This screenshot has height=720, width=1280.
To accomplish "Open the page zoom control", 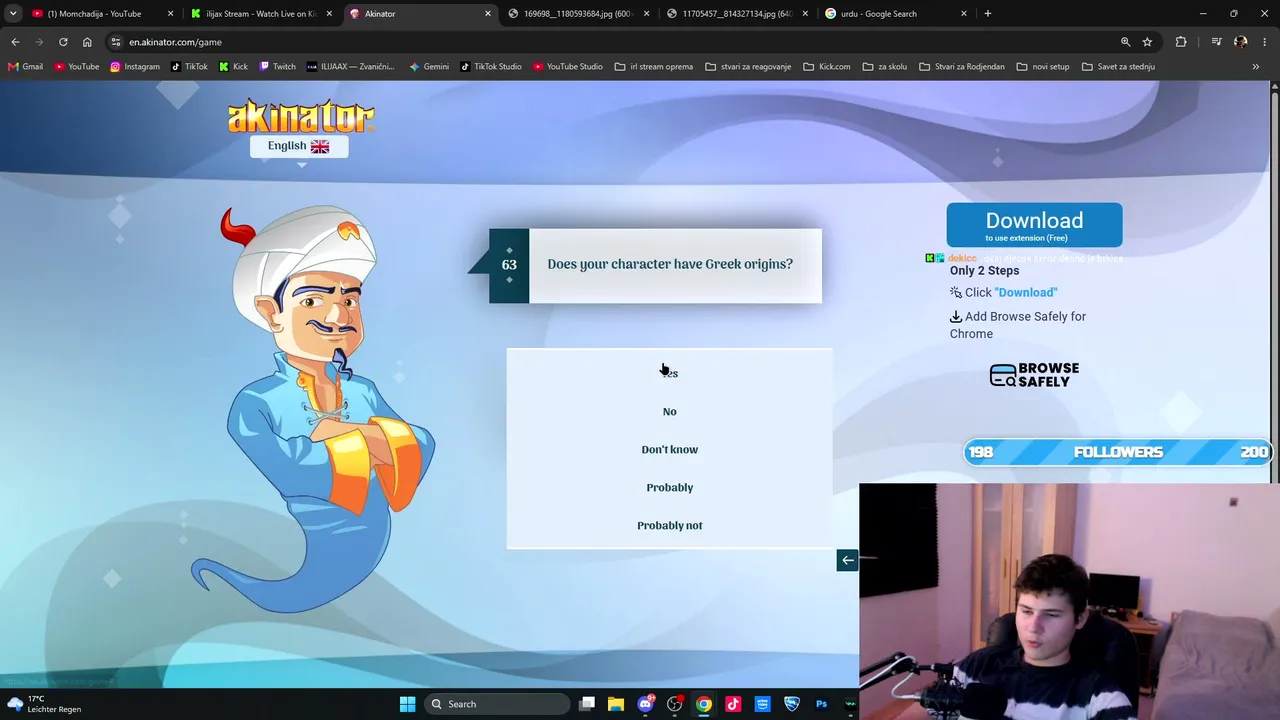I will click(1125, 42).
